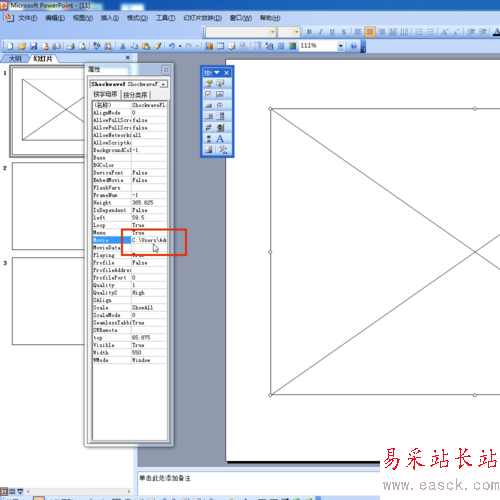This screenshot has height=500, width=500.
Task: Click the Color/Grayscale icon
Action: [292, 46]
